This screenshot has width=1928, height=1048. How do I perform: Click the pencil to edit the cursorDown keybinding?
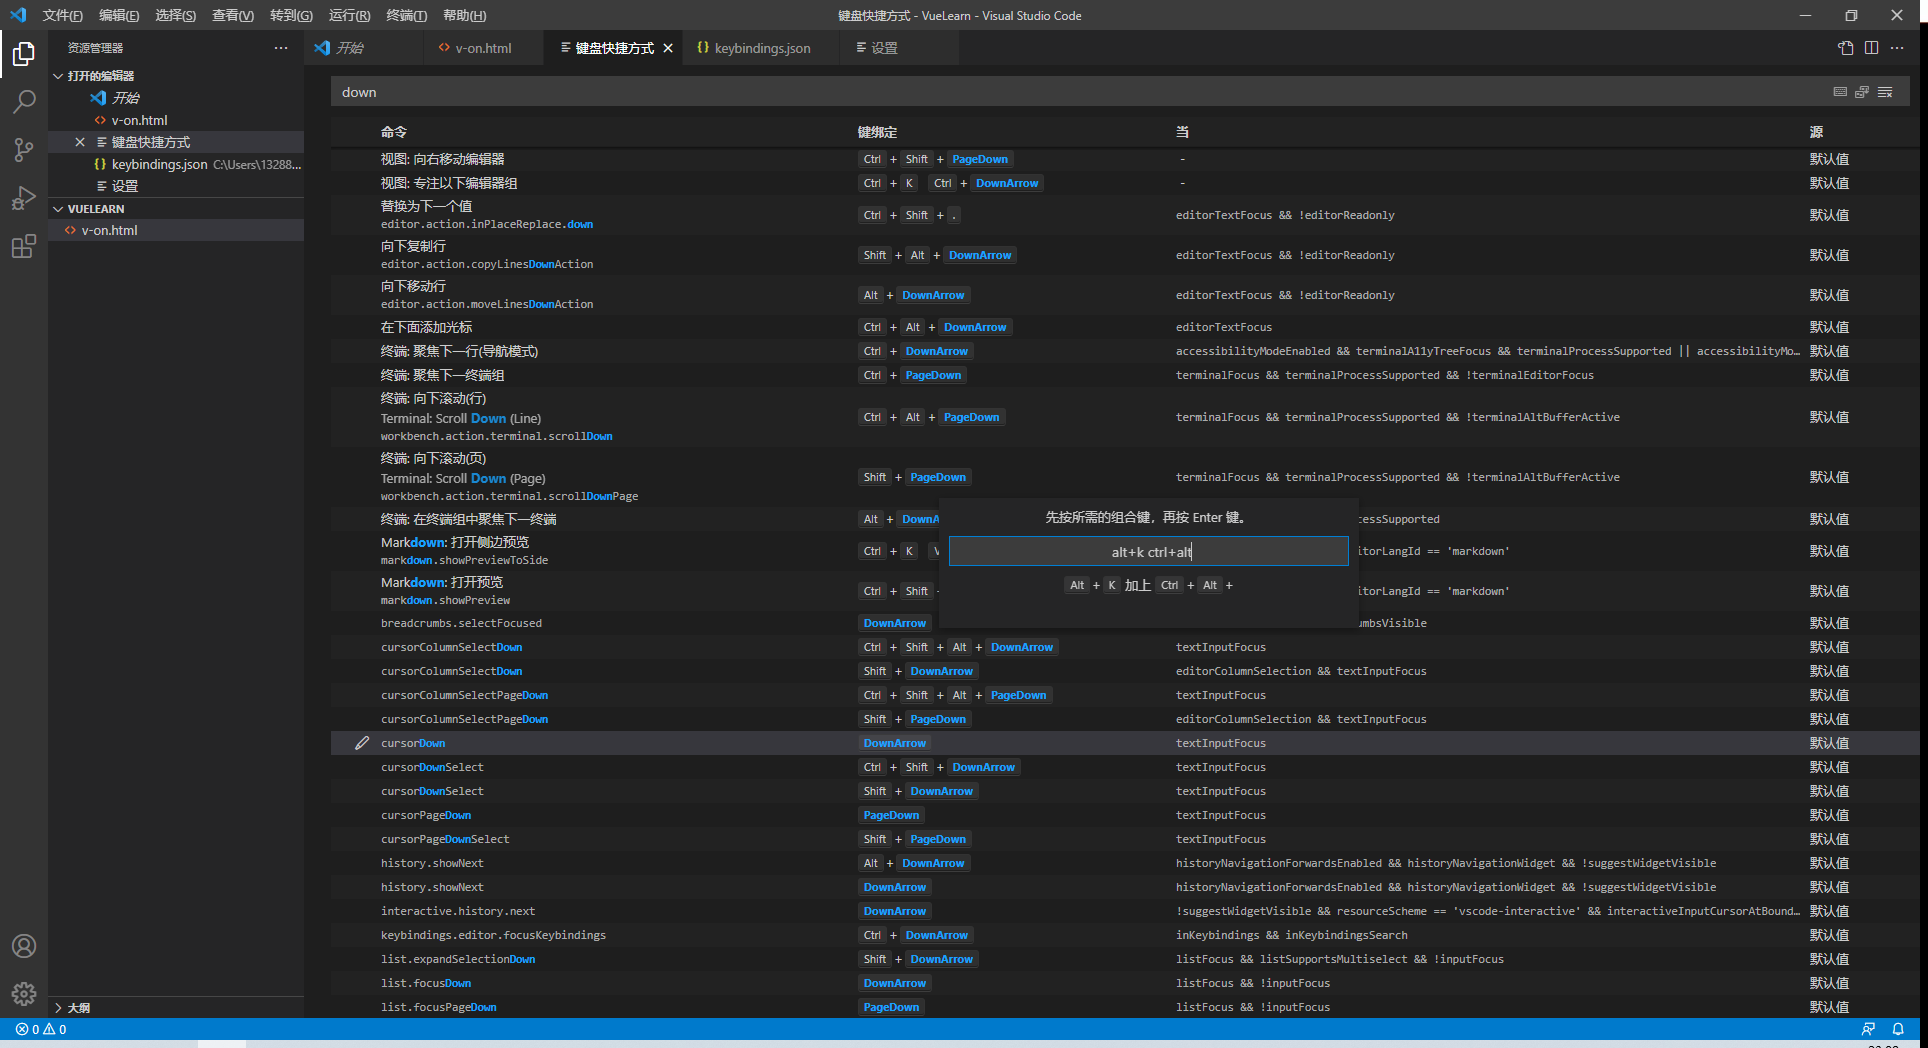[362, 742]
